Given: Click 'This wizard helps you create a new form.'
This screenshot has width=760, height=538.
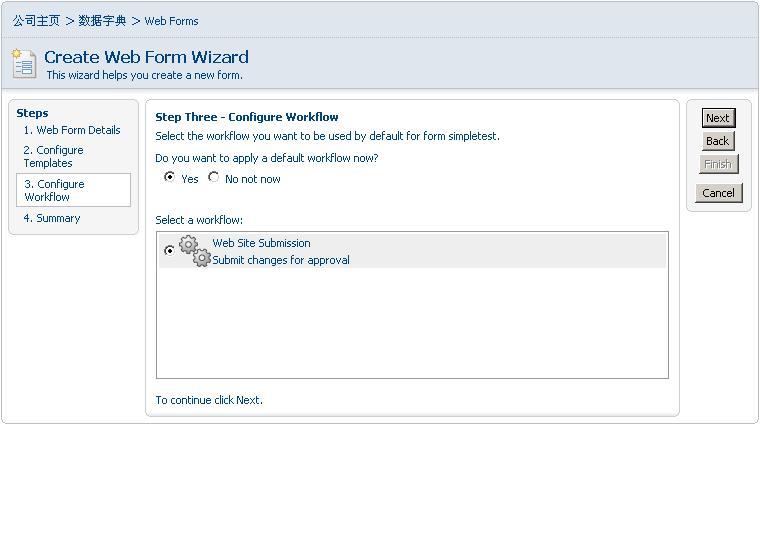Looking at the screenshot, I should tap(144, 75).
